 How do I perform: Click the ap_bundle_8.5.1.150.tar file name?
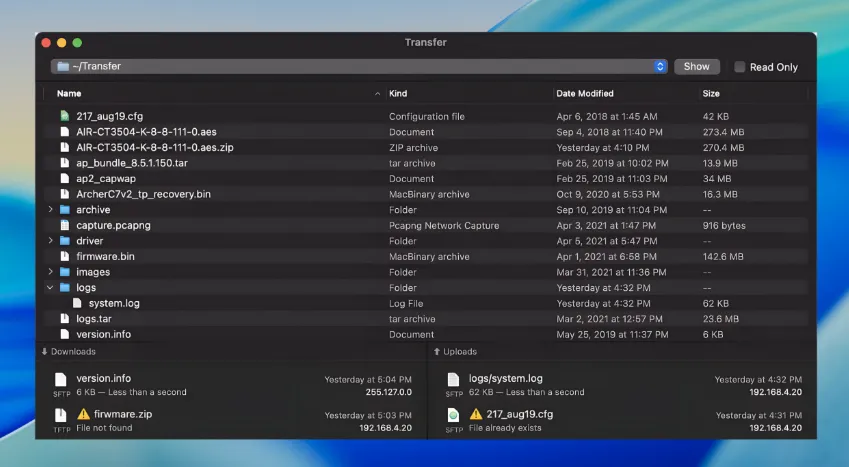pyautogui.click(x=132, y=163)
